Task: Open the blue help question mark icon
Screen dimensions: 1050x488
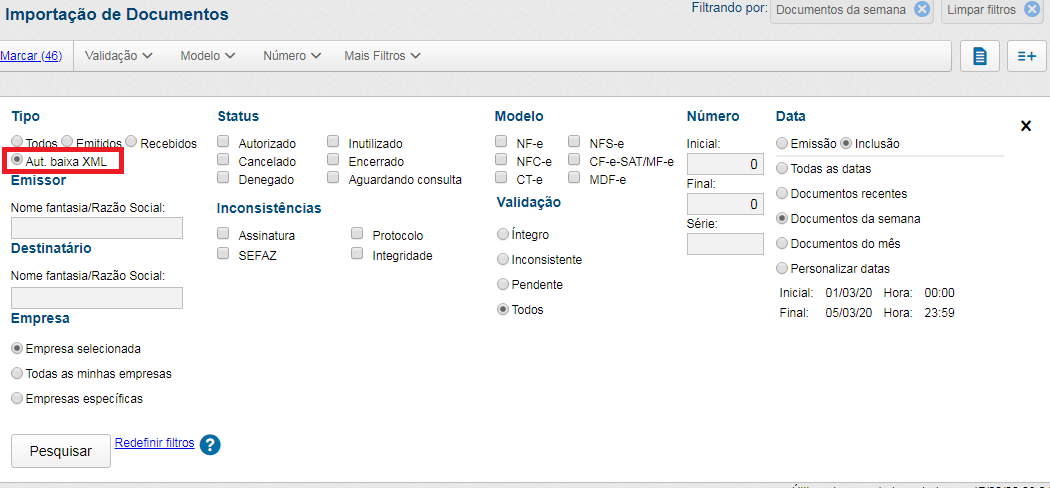Action: 209,445
